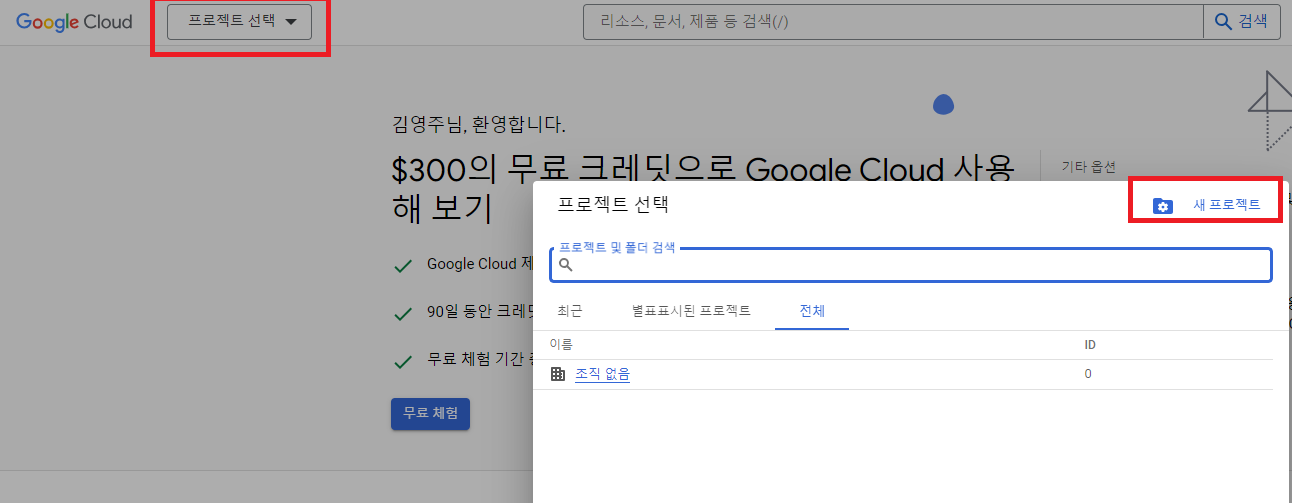Screen dimensions: 1293x503
Task: Click the magnifier icon in project search
Action: click(566, 265)
